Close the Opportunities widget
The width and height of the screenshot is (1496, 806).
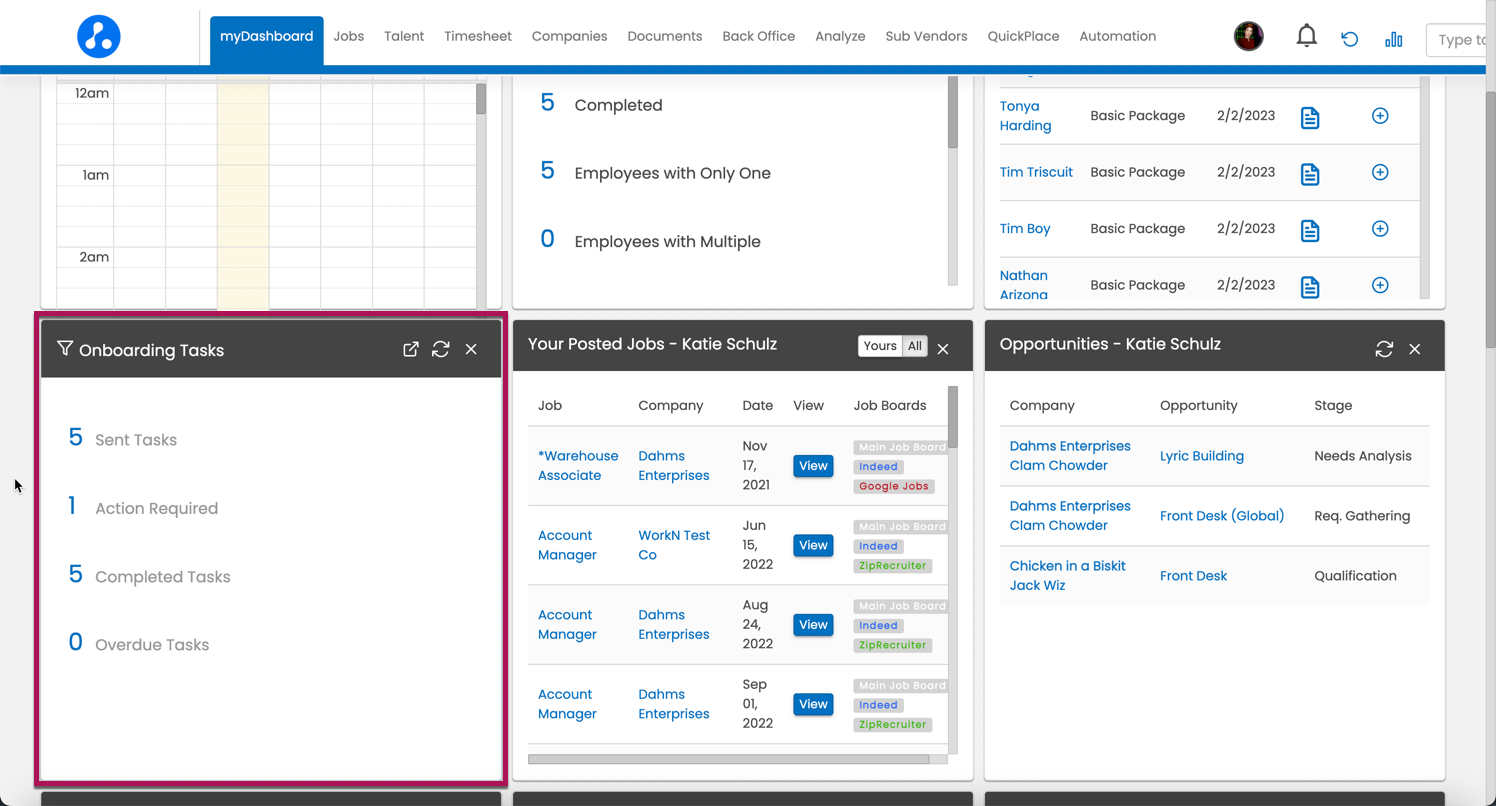[1415, 349]
